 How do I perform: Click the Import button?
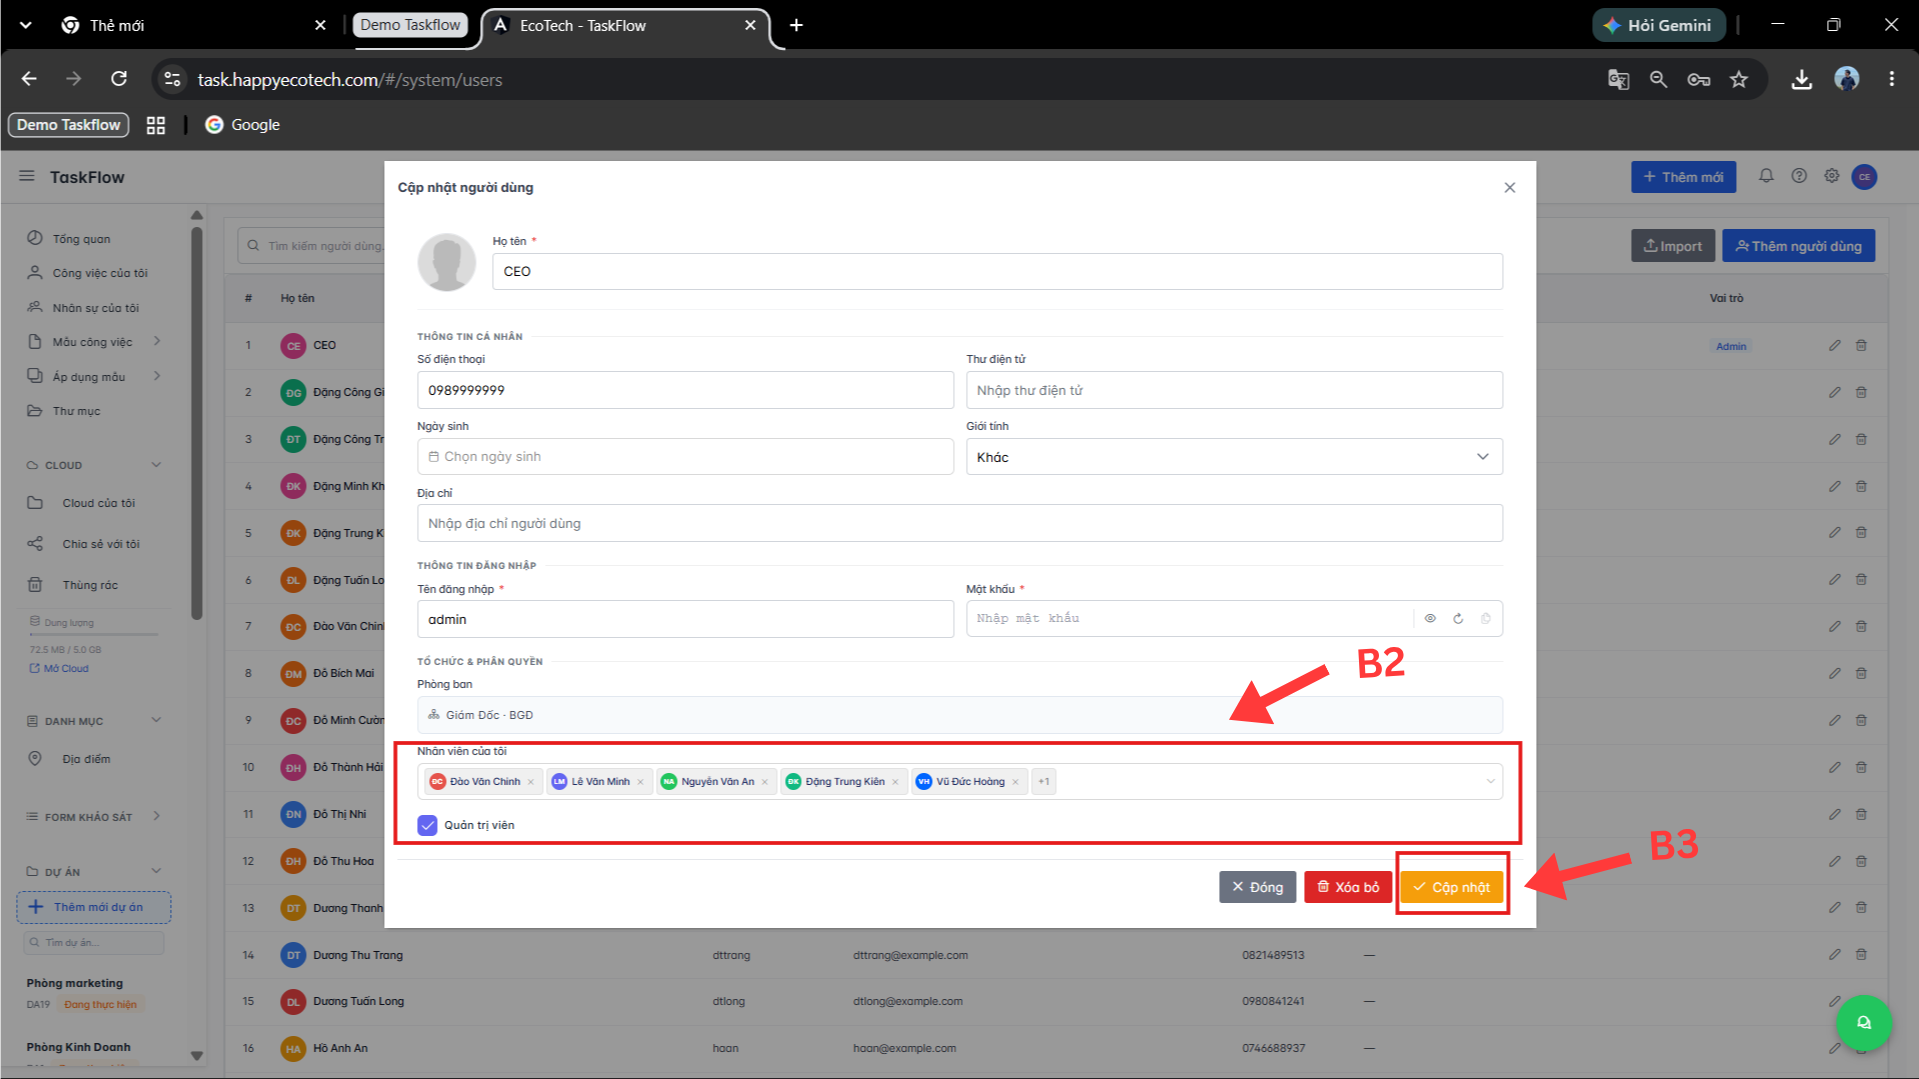click(x=1673, y=246)
